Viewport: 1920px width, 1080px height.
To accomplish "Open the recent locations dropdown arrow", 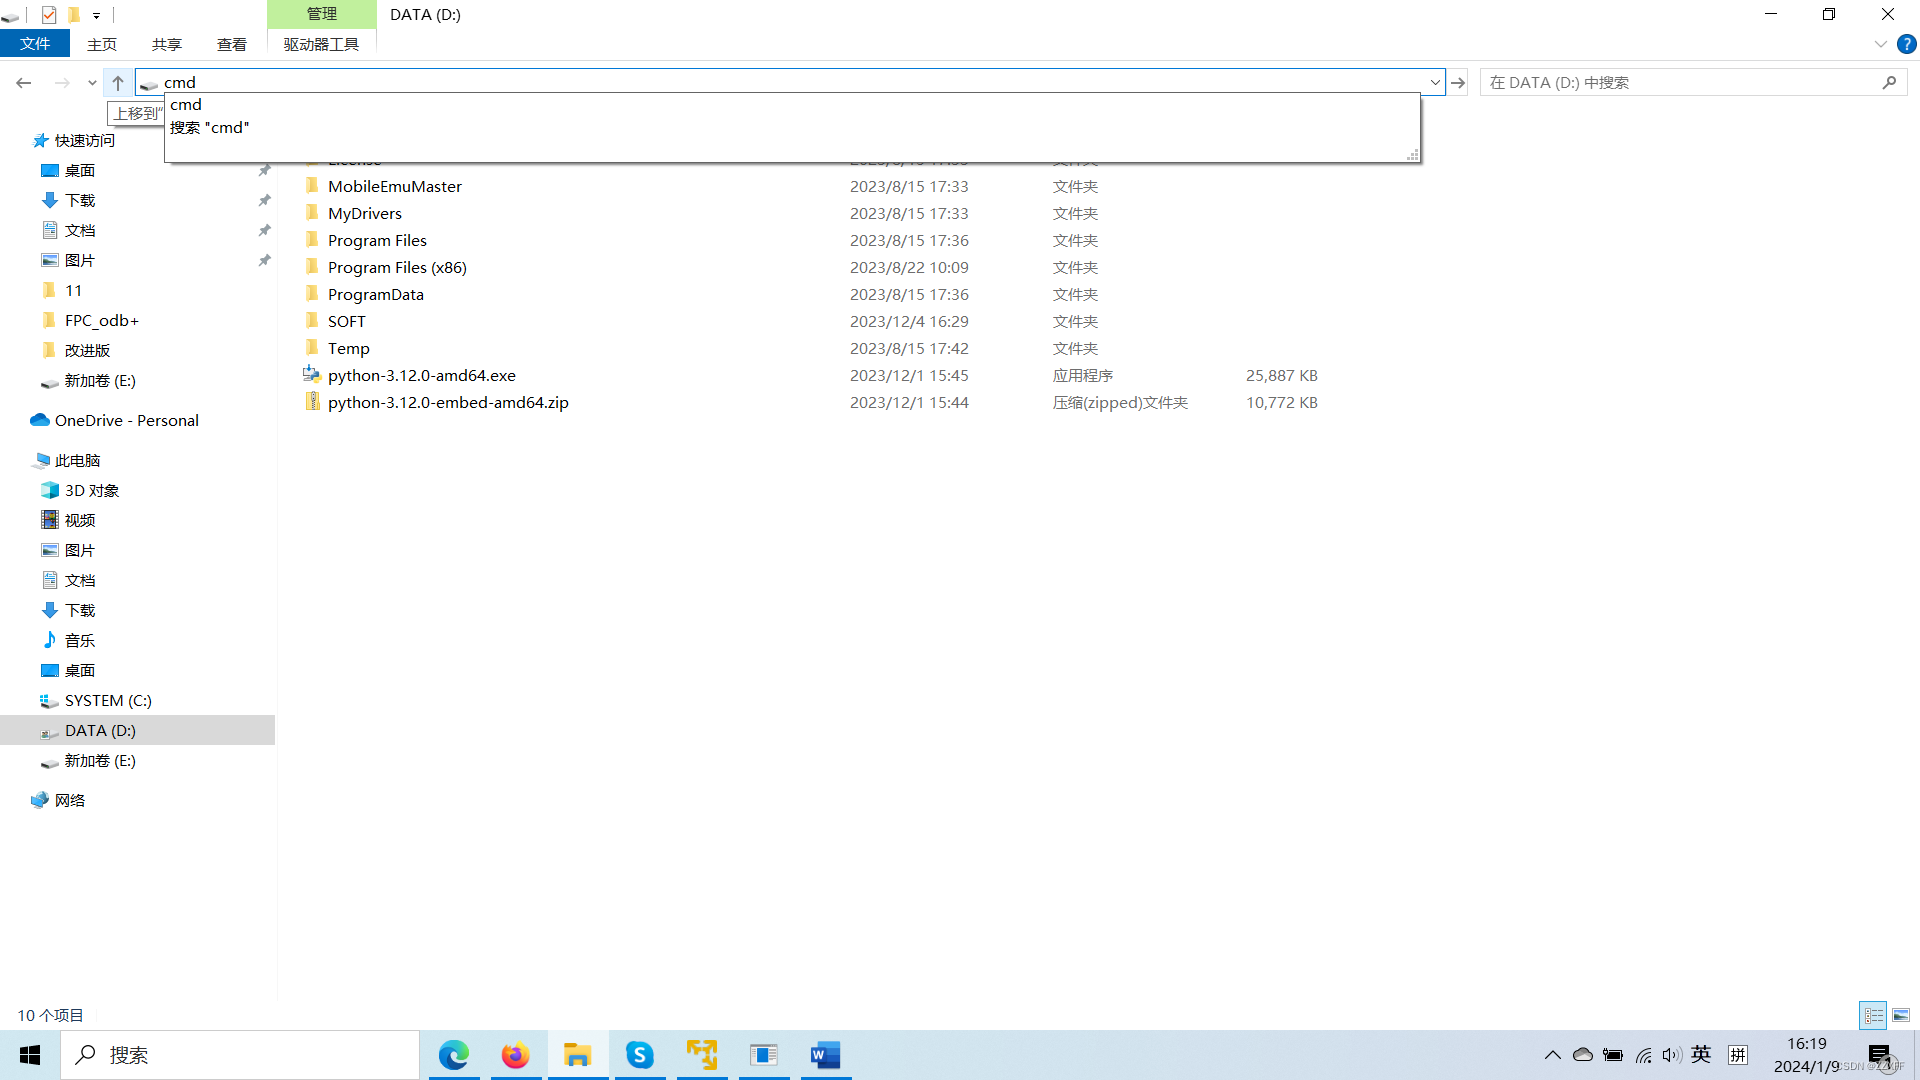I will coord(92,83).
